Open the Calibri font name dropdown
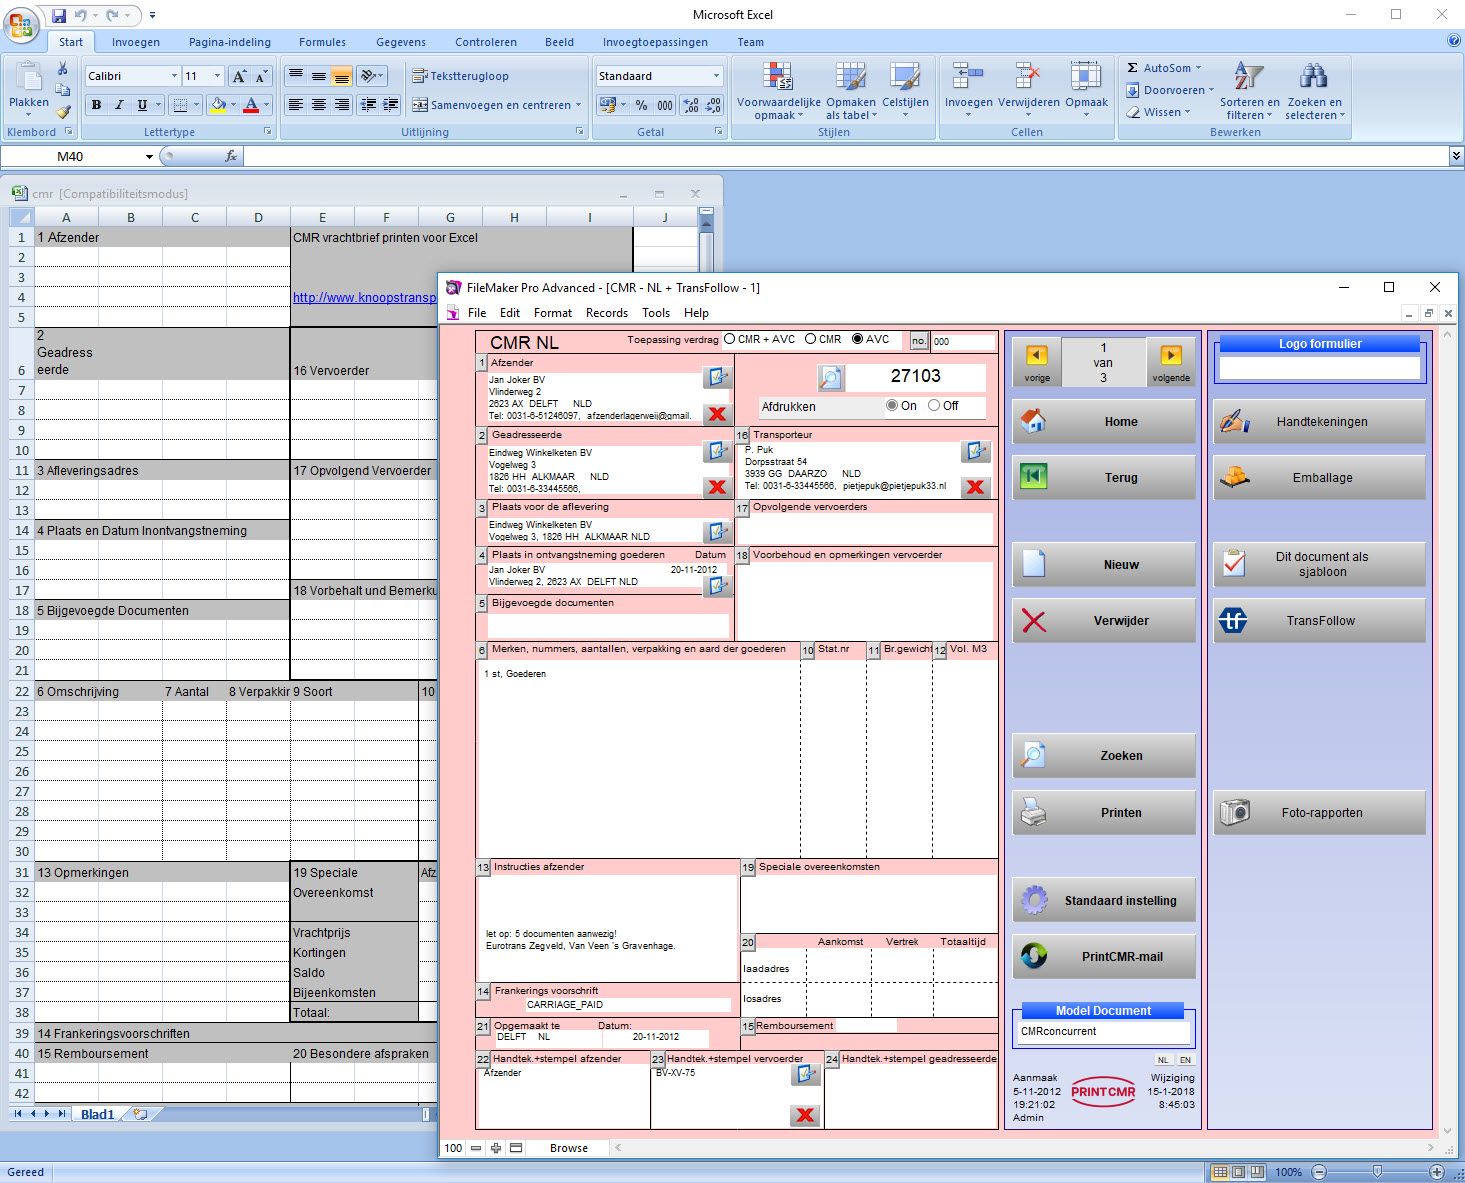The width and height of the screenshot is (1465, 1183). coord(174,76)
